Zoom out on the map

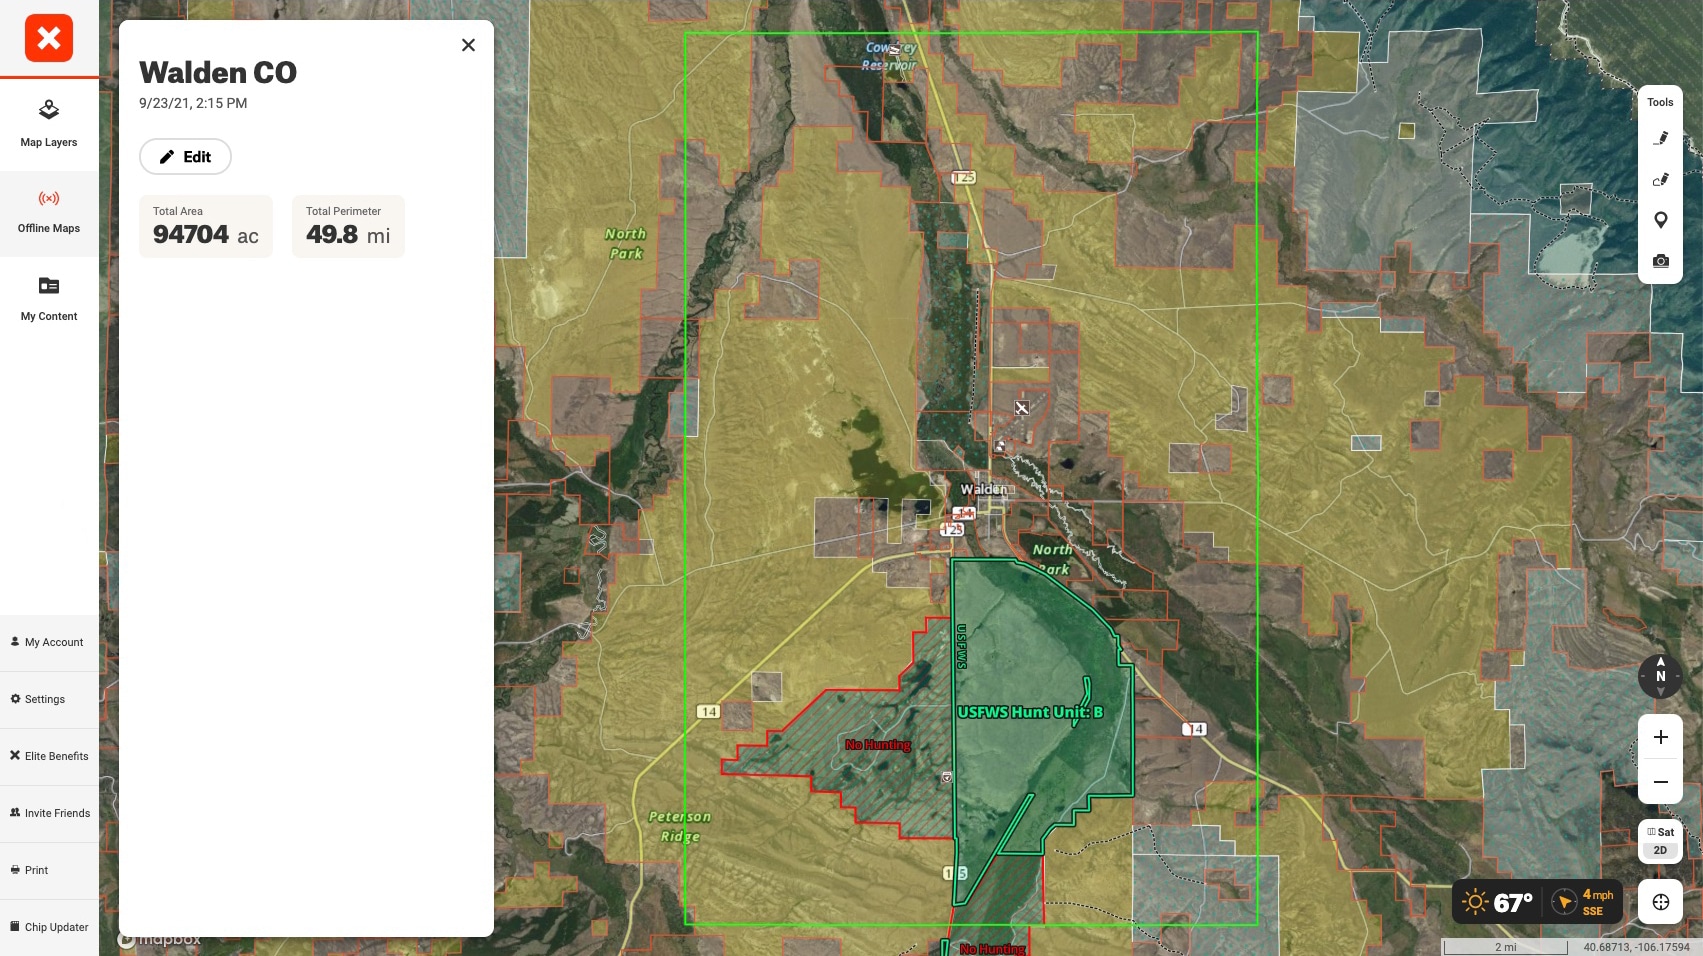pos(1660,782)
